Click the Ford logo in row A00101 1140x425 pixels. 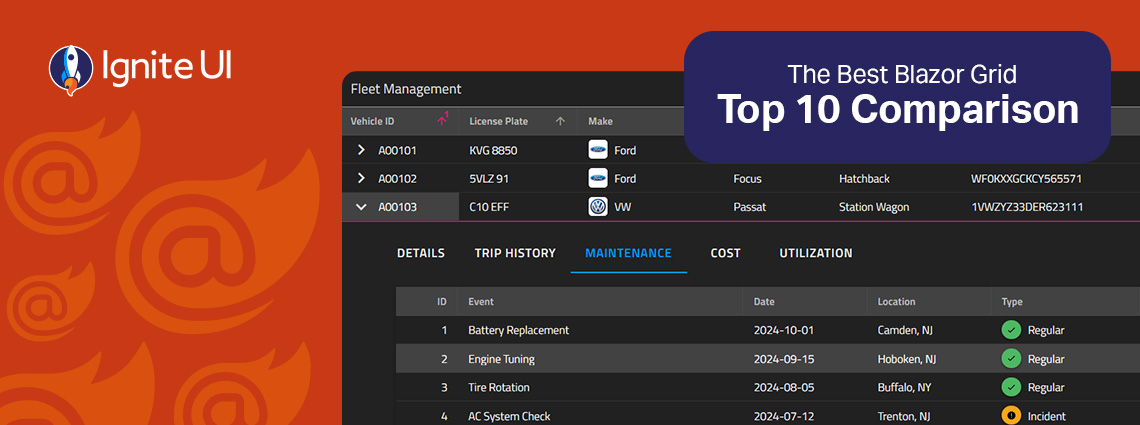[598, 150]
